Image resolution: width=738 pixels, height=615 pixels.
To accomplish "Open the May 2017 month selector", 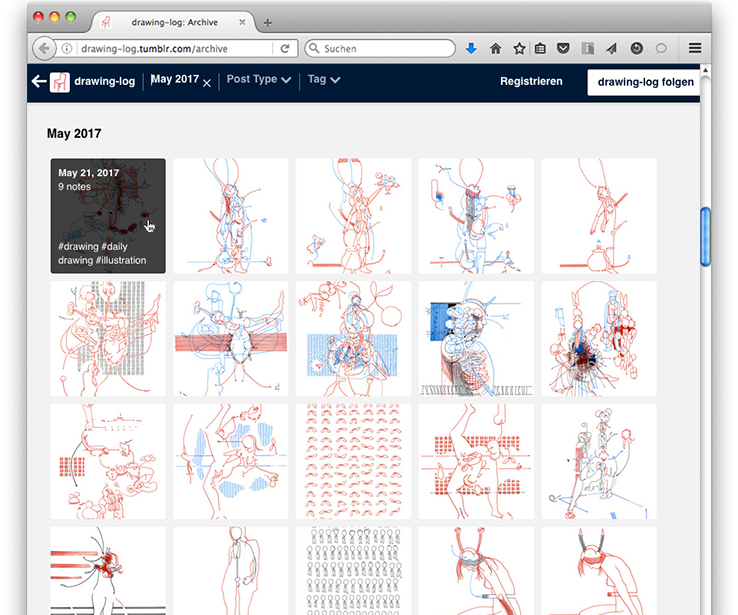I will coord(174,80).
